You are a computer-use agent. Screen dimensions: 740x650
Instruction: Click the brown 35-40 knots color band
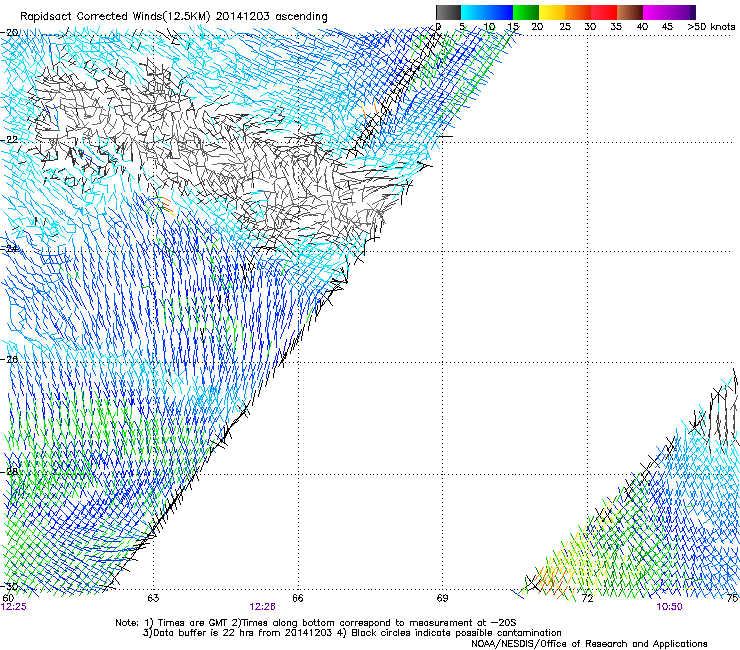tap(630, 12)
